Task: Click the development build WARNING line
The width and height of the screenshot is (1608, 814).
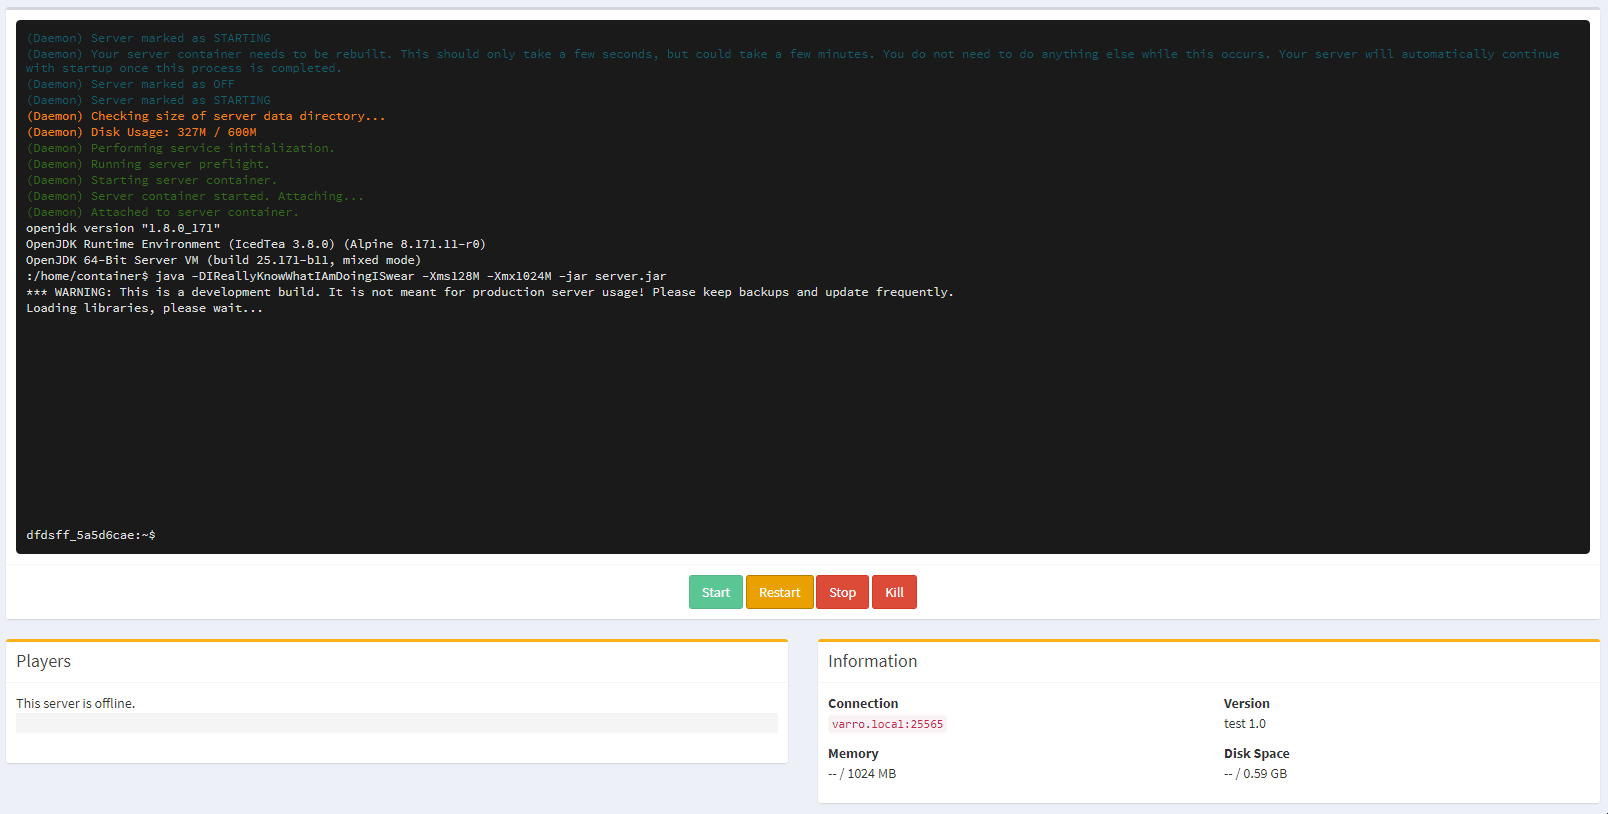Action: 489,292
